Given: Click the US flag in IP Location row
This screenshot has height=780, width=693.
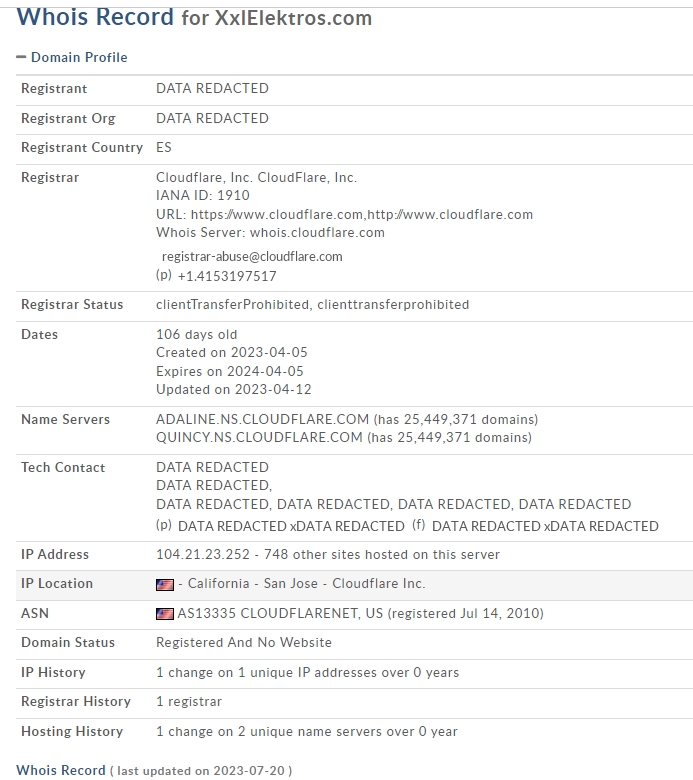Looking at the screenshot, I should [x=165, y=585].
